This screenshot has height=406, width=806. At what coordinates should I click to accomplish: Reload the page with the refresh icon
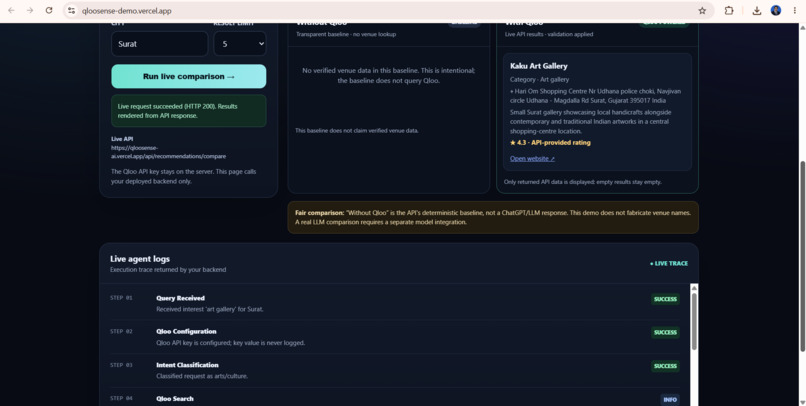tap(49, 10)
